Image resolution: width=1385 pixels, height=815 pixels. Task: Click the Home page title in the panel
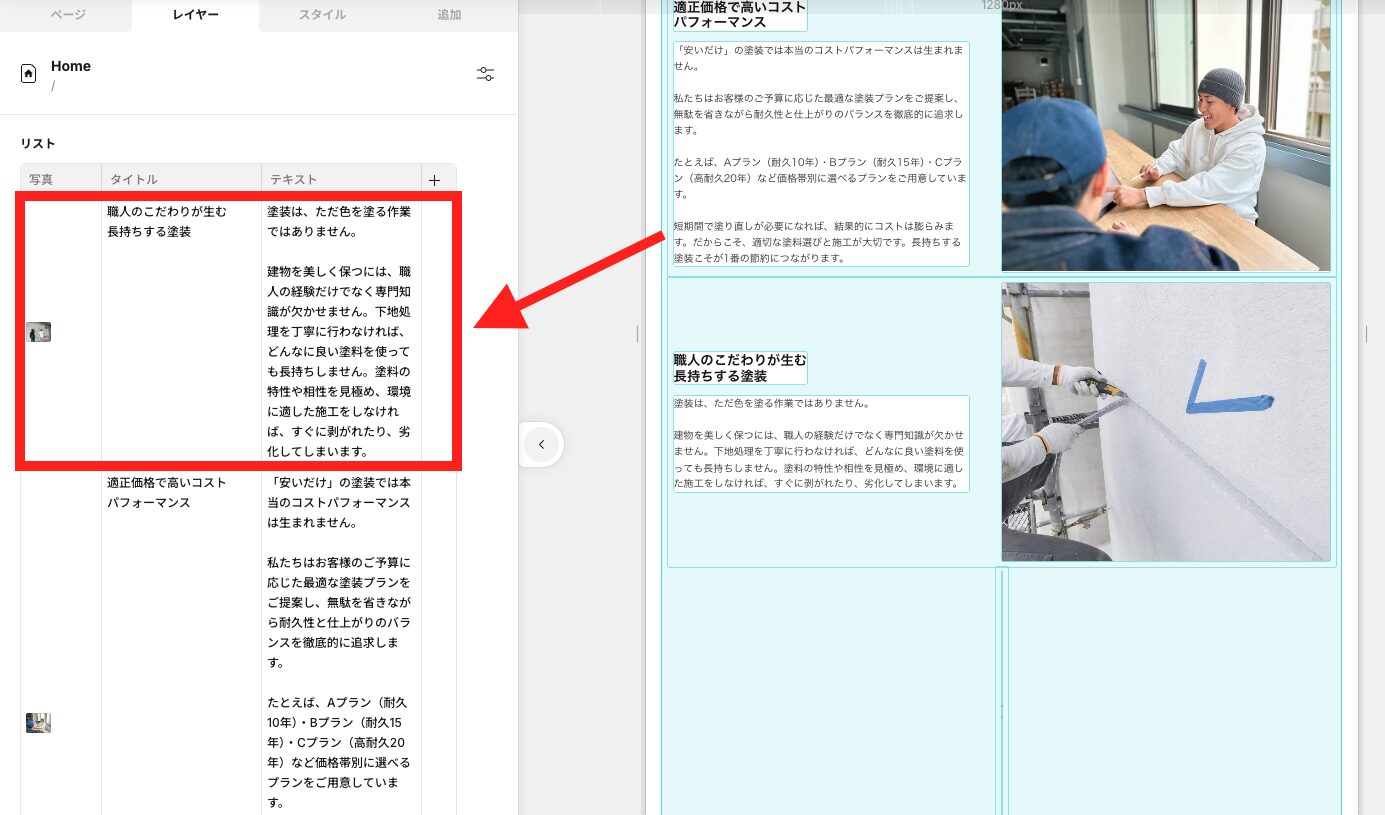click(x=70, y=65)
